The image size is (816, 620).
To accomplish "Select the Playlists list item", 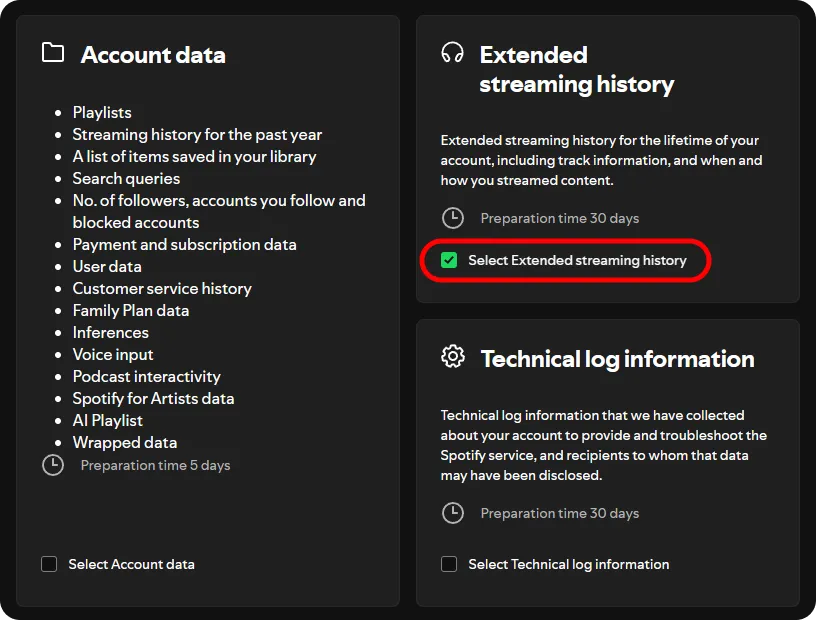I will [102, 113].
